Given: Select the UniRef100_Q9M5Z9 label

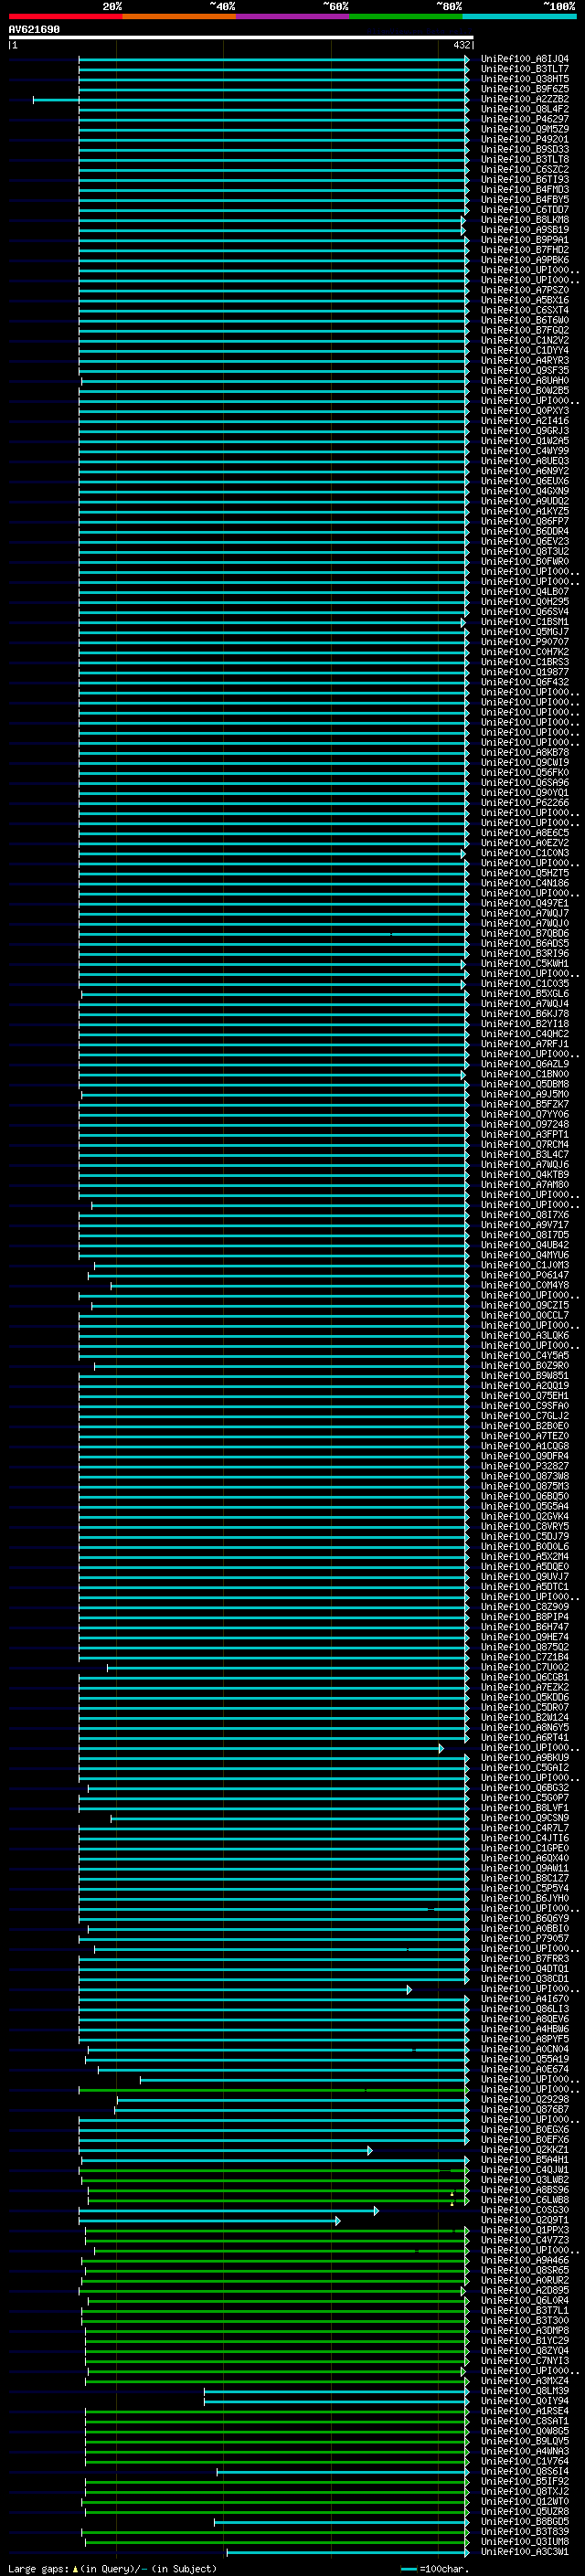Looking at the screenshot, I should pyautogui.click(x=525, y=129).
